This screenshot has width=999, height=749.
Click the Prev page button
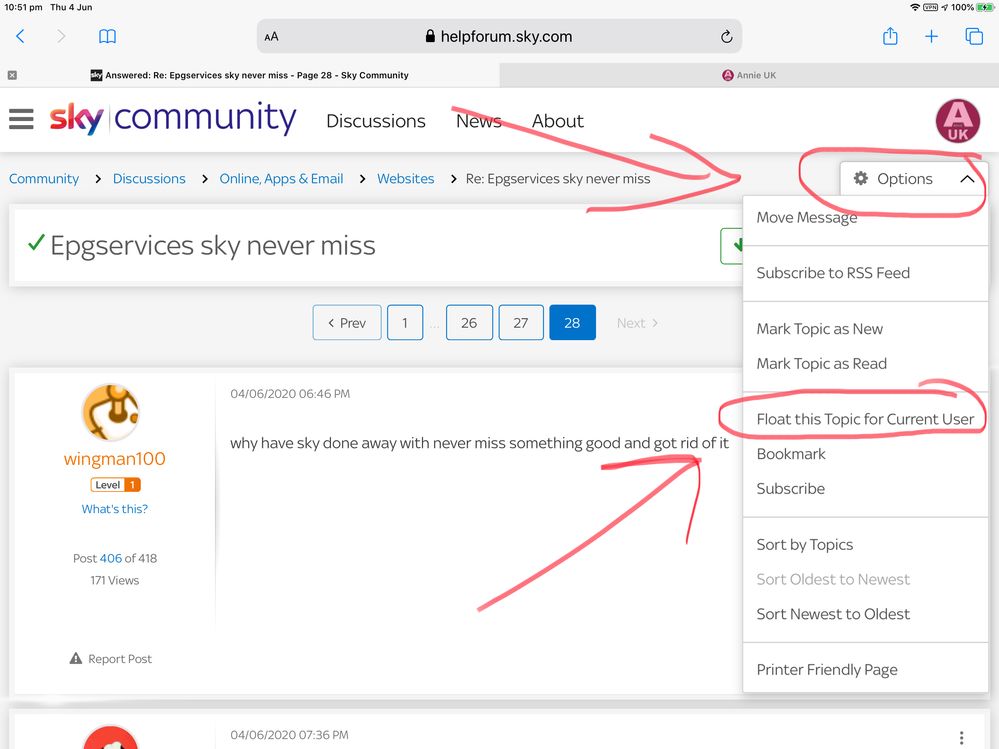pos(346,323)
